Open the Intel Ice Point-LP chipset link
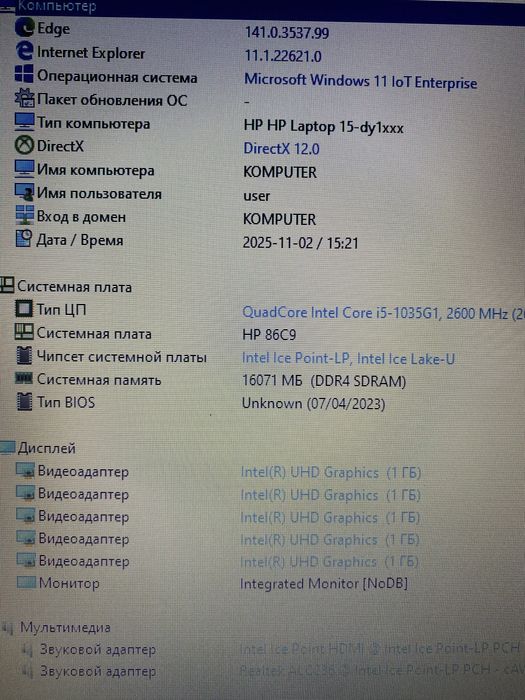Image resolution: width=525 pixels, height=700 pixels. tap(348, 358)
